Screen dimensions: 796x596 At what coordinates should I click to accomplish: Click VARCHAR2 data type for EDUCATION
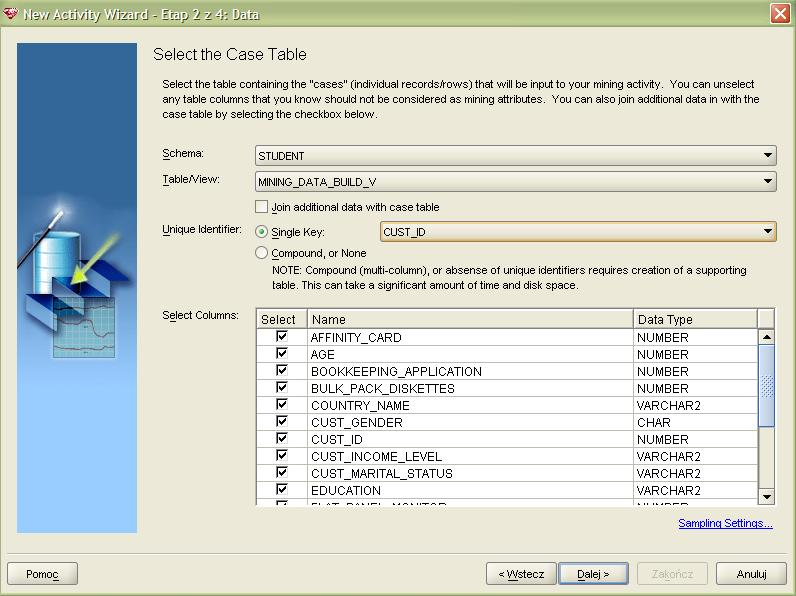click(x=695, y=490)
